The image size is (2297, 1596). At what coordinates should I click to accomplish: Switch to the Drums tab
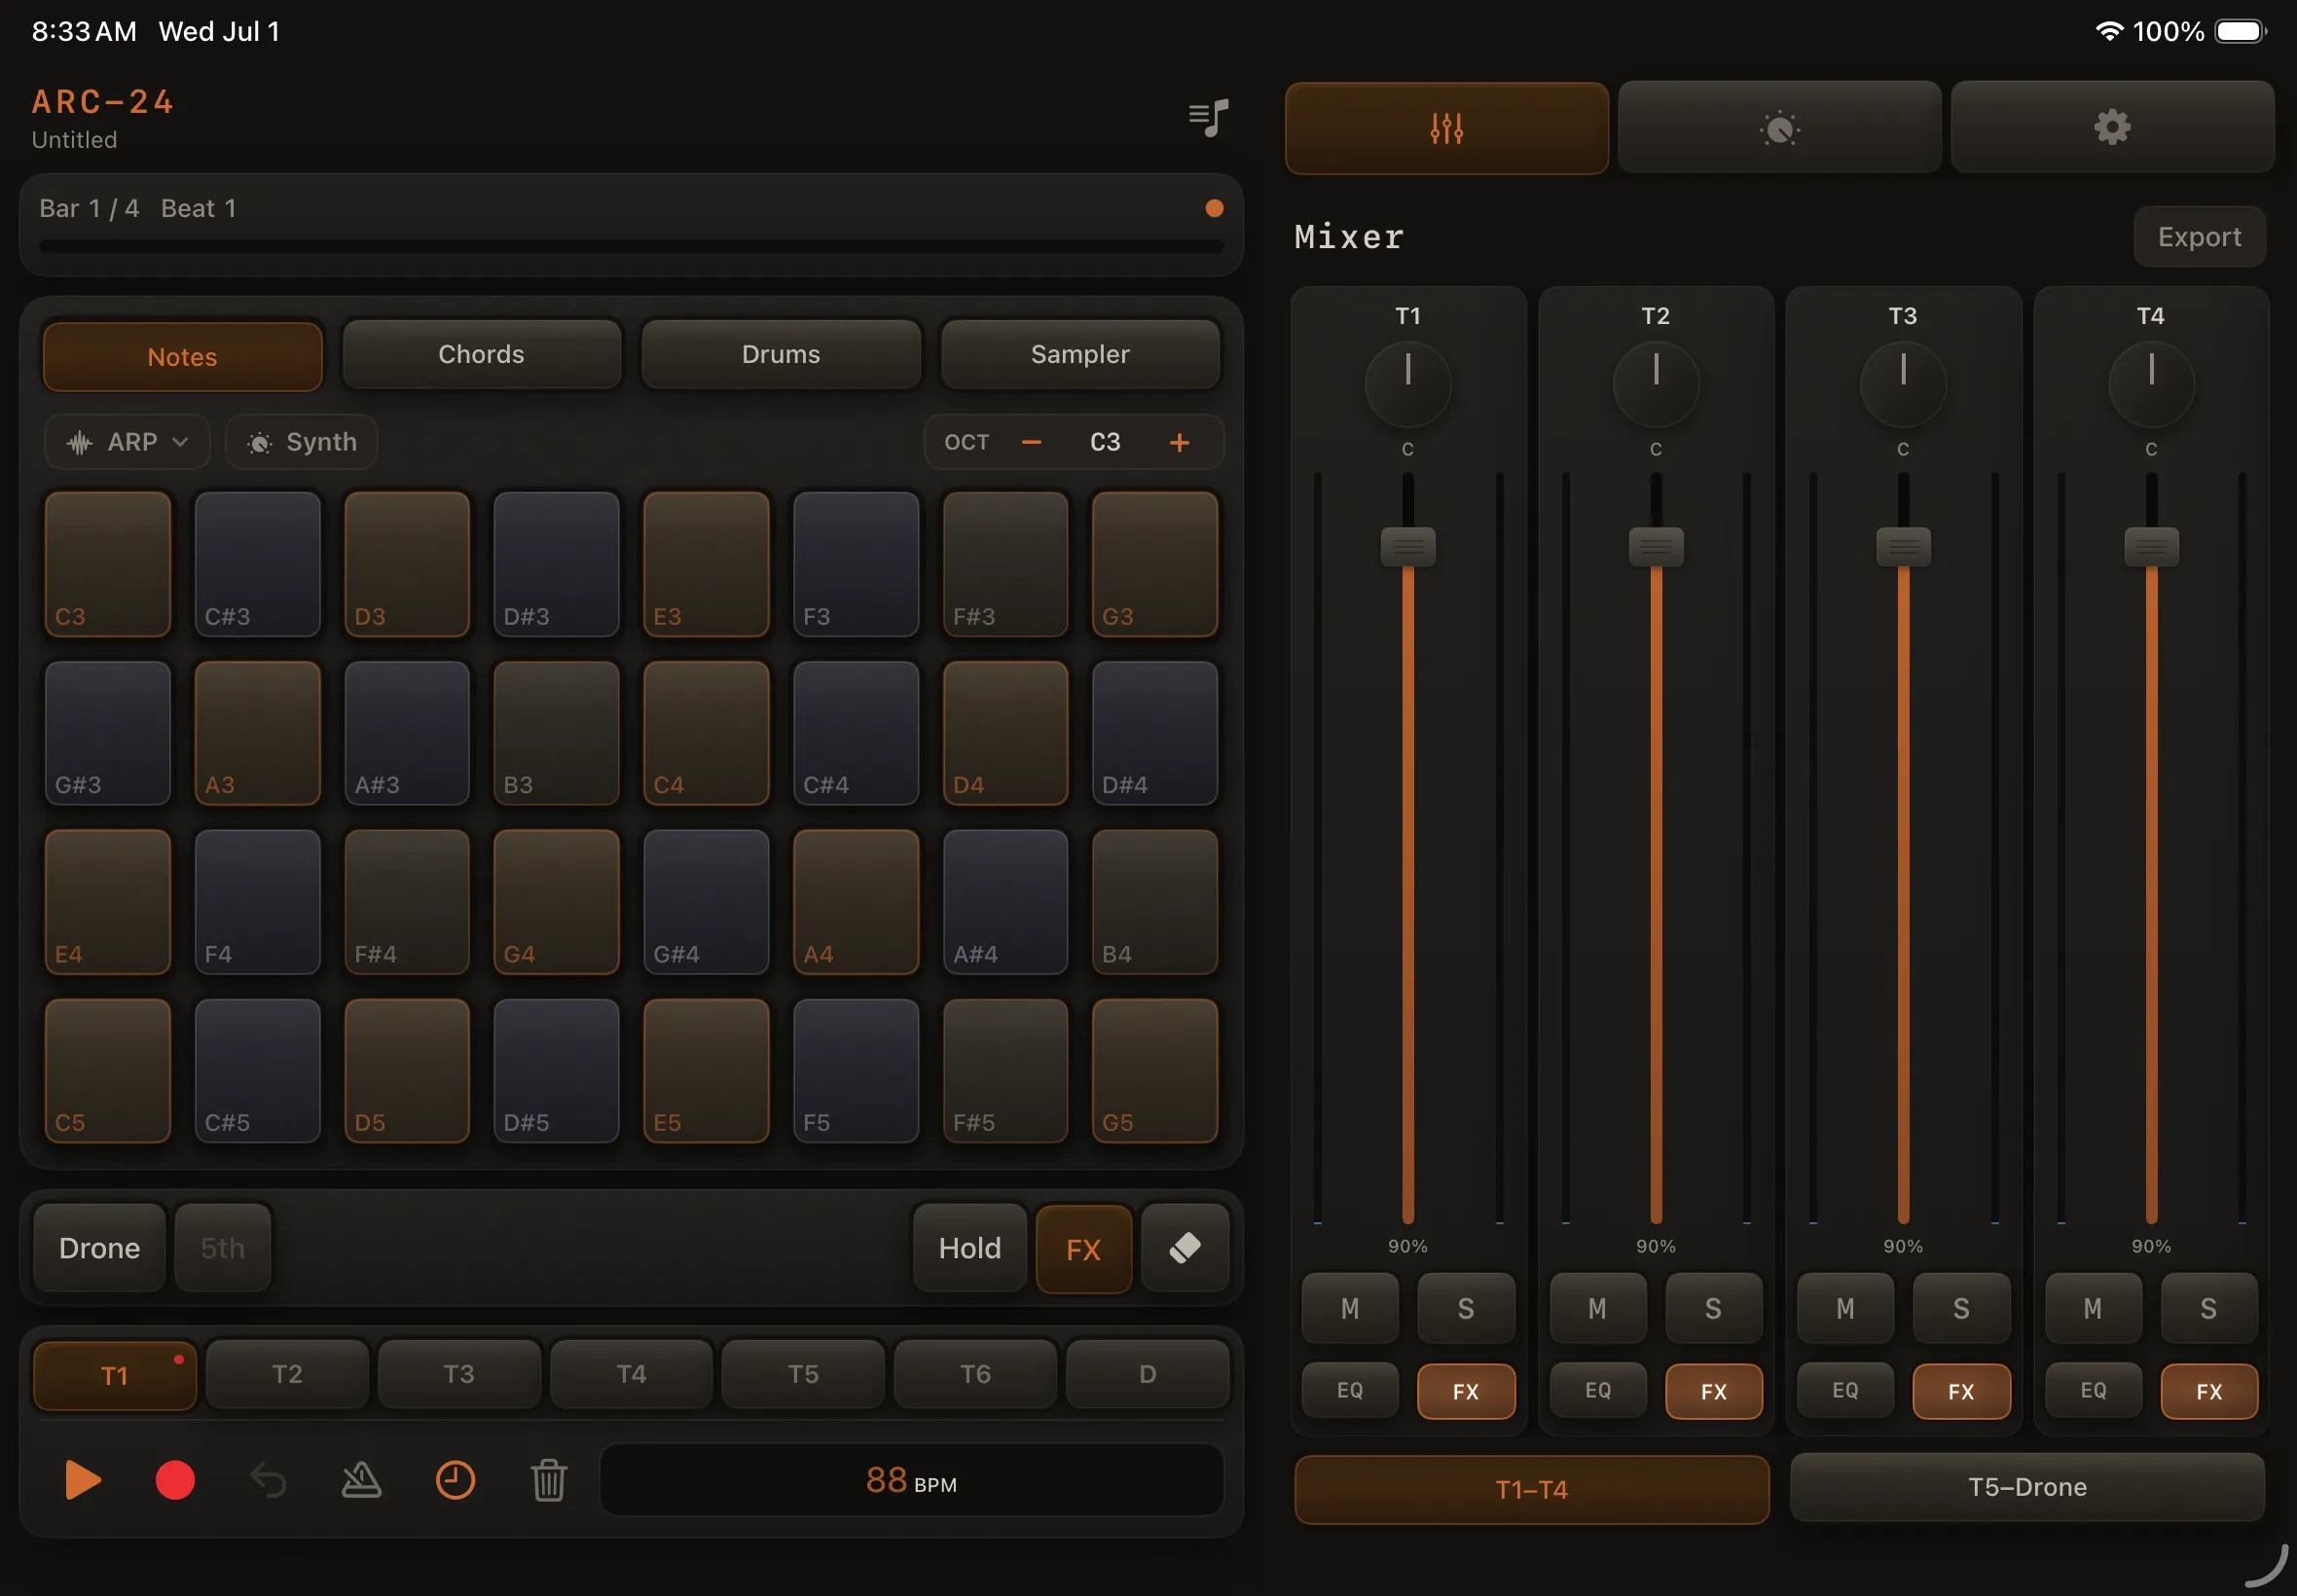point(780,354)
